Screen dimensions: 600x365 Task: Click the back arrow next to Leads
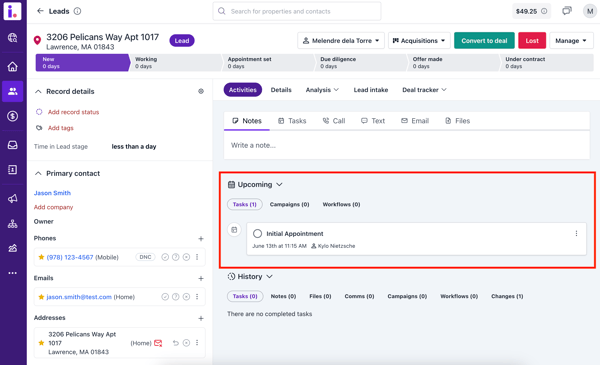(40, 11)
